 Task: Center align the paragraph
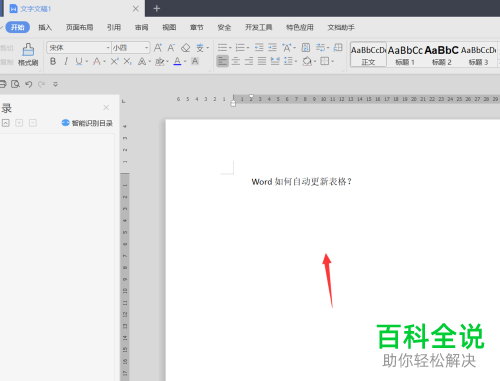[236, 61]
